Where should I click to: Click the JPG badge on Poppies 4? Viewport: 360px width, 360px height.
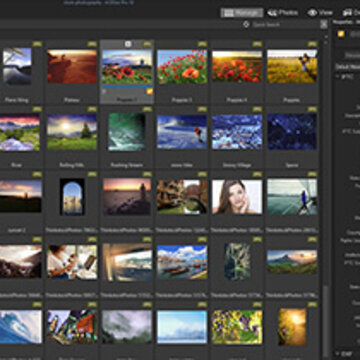tap(257, 44)
